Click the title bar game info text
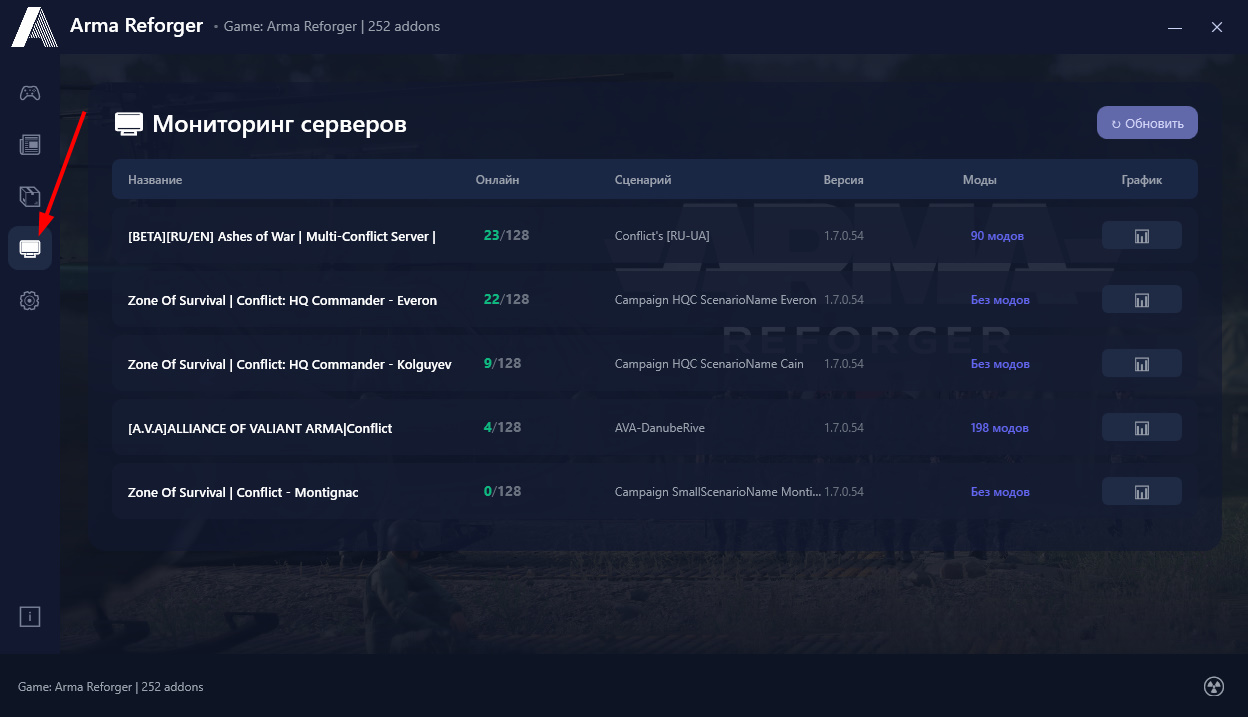 coord(332,26)
